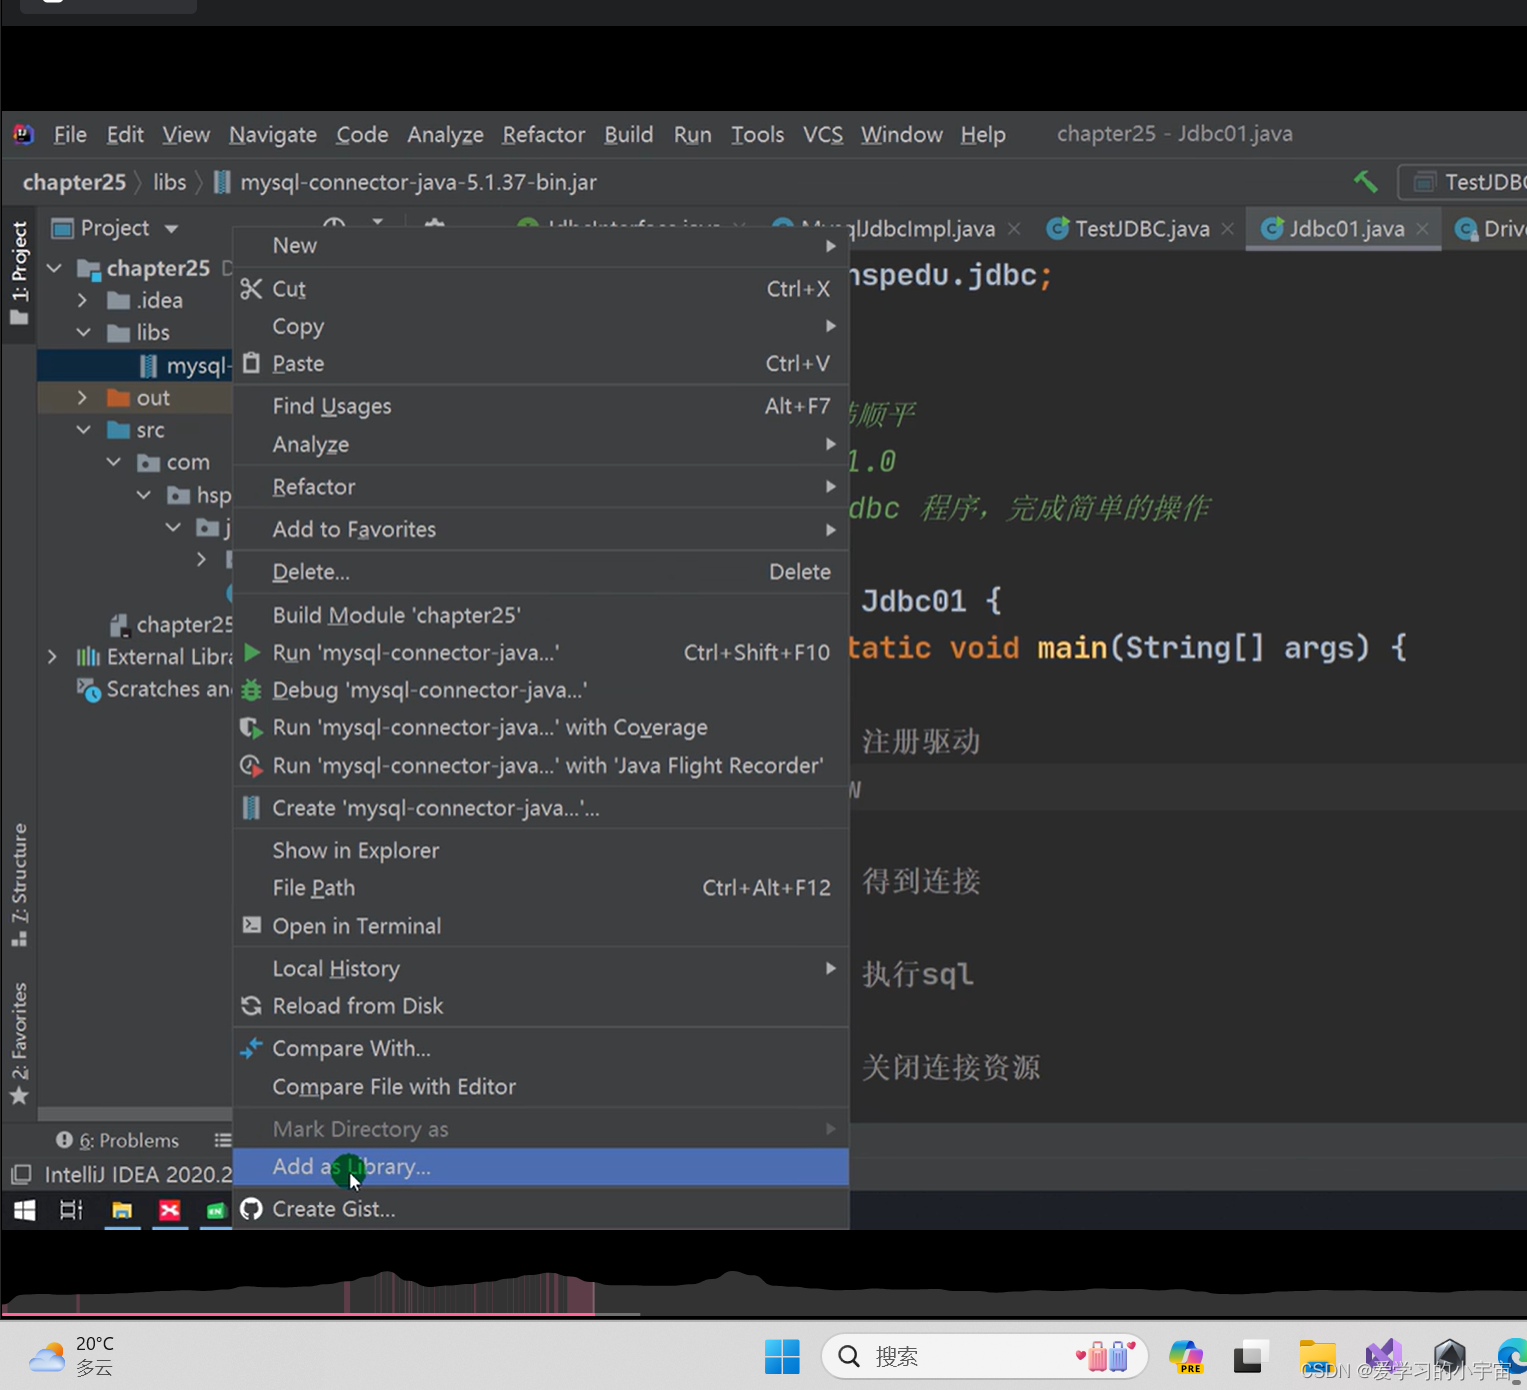
Task: Click the red X app in inner taskbar
Action: 170,1210
